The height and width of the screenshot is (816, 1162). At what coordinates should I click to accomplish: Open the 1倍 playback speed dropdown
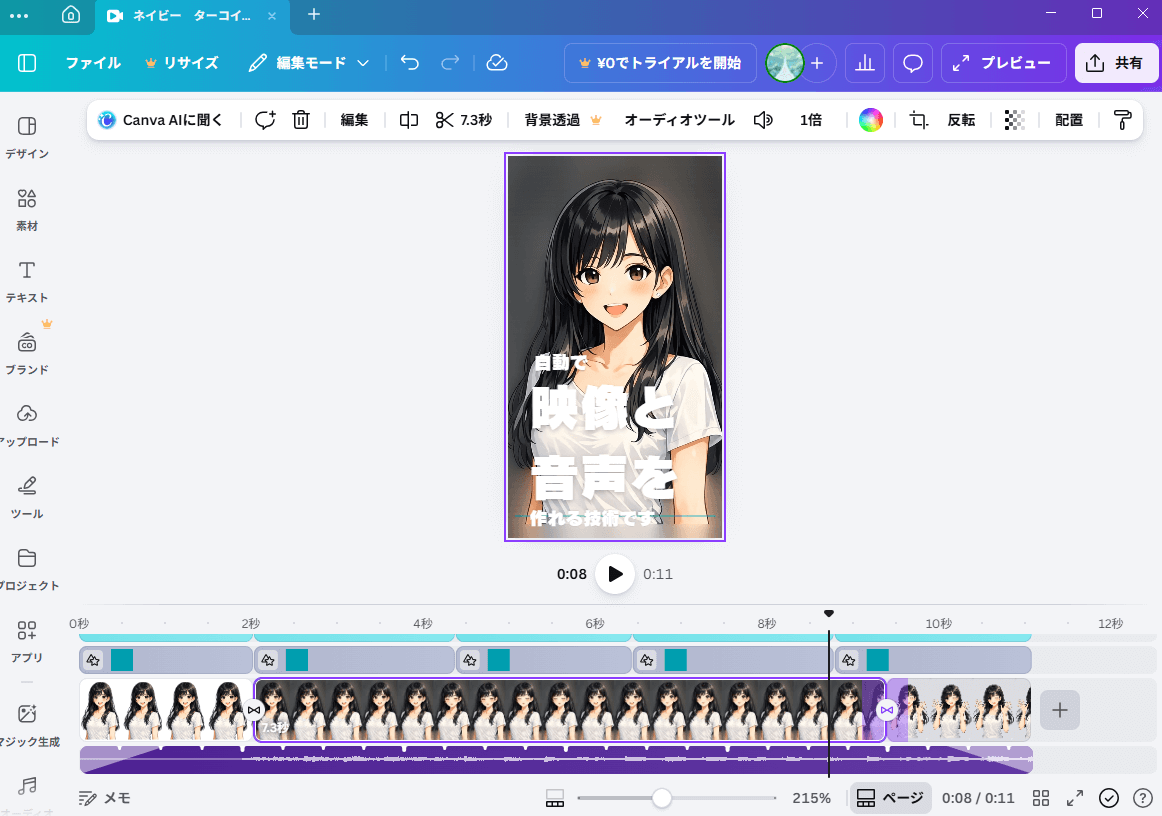(811, 120)
